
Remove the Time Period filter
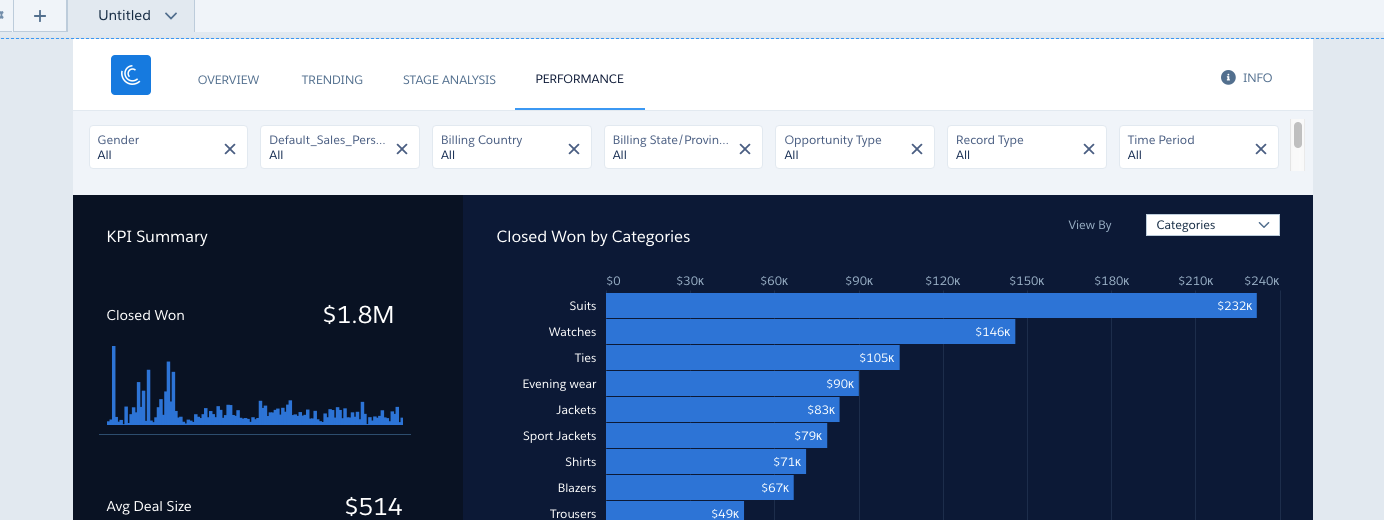coord(1261,148)
